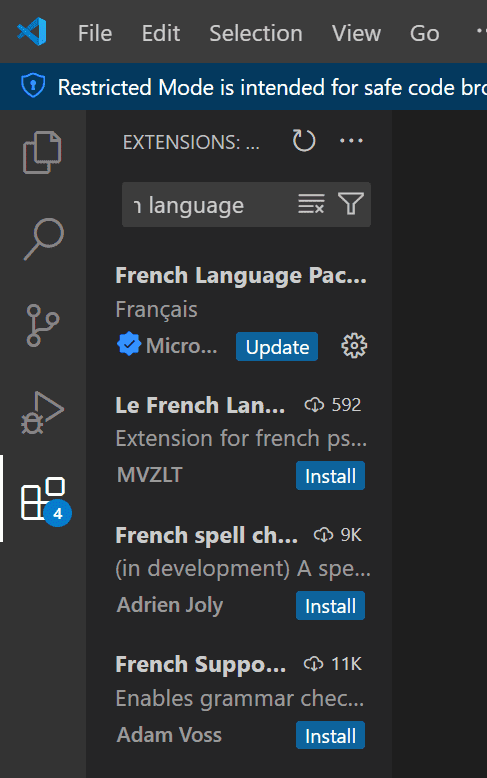This screenshot has height=778, width=487.
Task: Refresh the extensions list
Action: pos(304,141)
